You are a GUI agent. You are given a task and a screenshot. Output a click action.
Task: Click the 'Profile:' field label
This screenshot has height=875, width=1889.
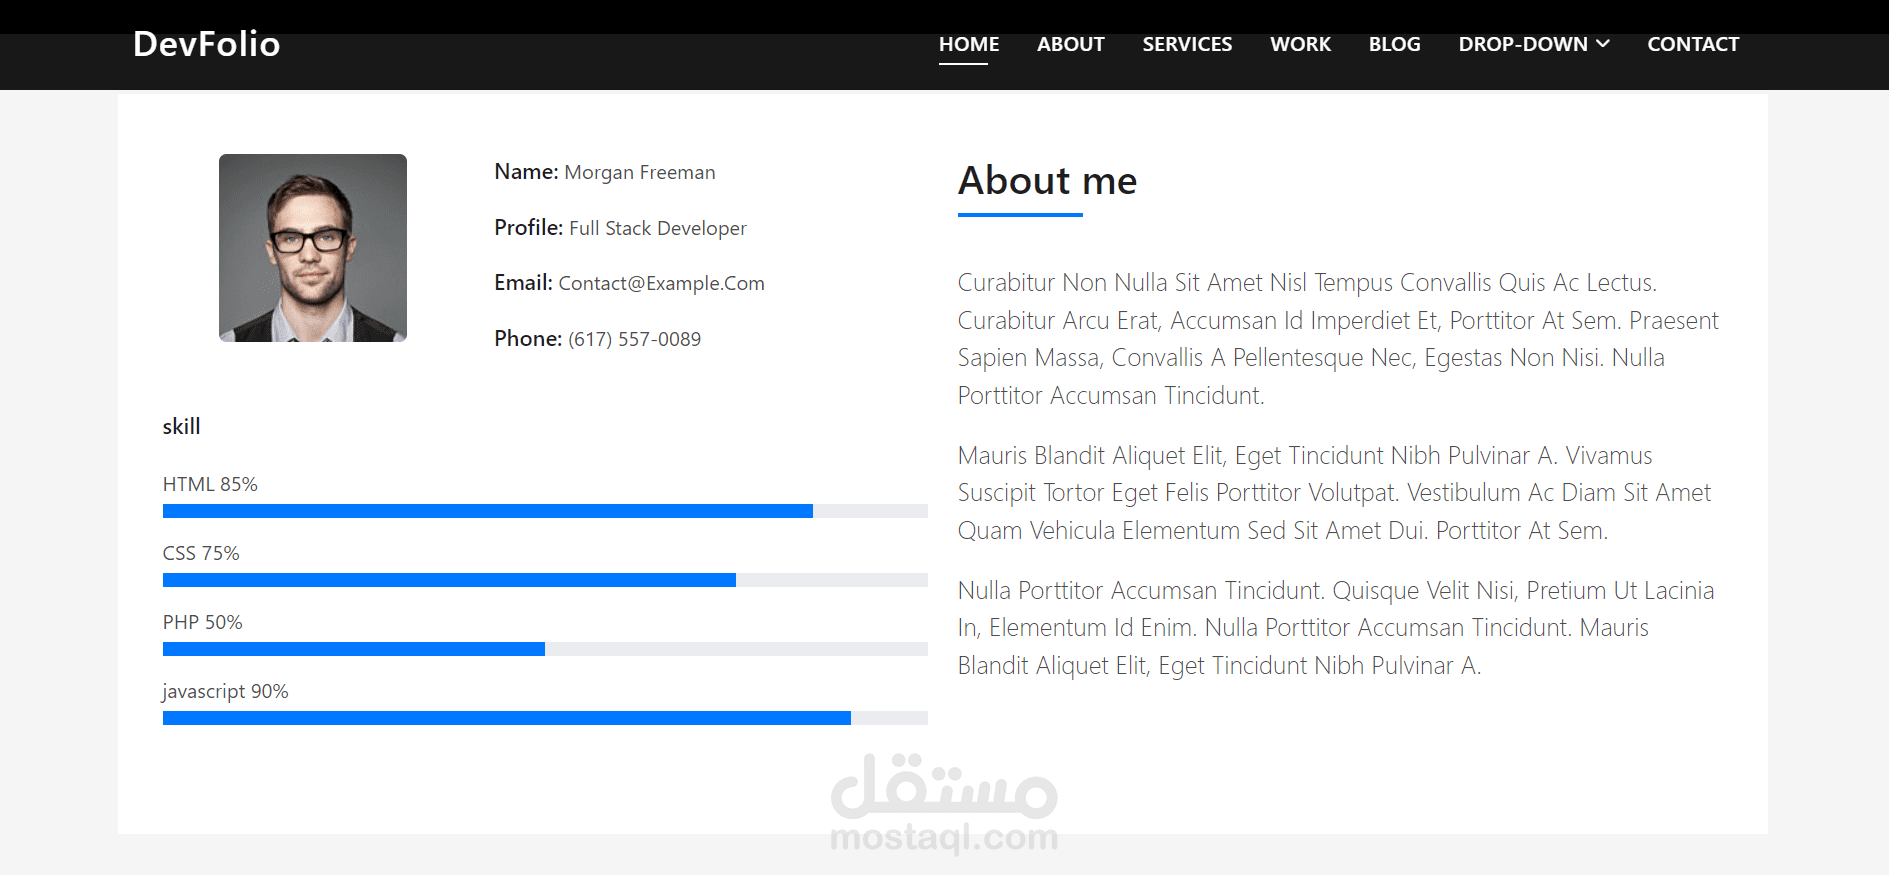pos(529,228)
